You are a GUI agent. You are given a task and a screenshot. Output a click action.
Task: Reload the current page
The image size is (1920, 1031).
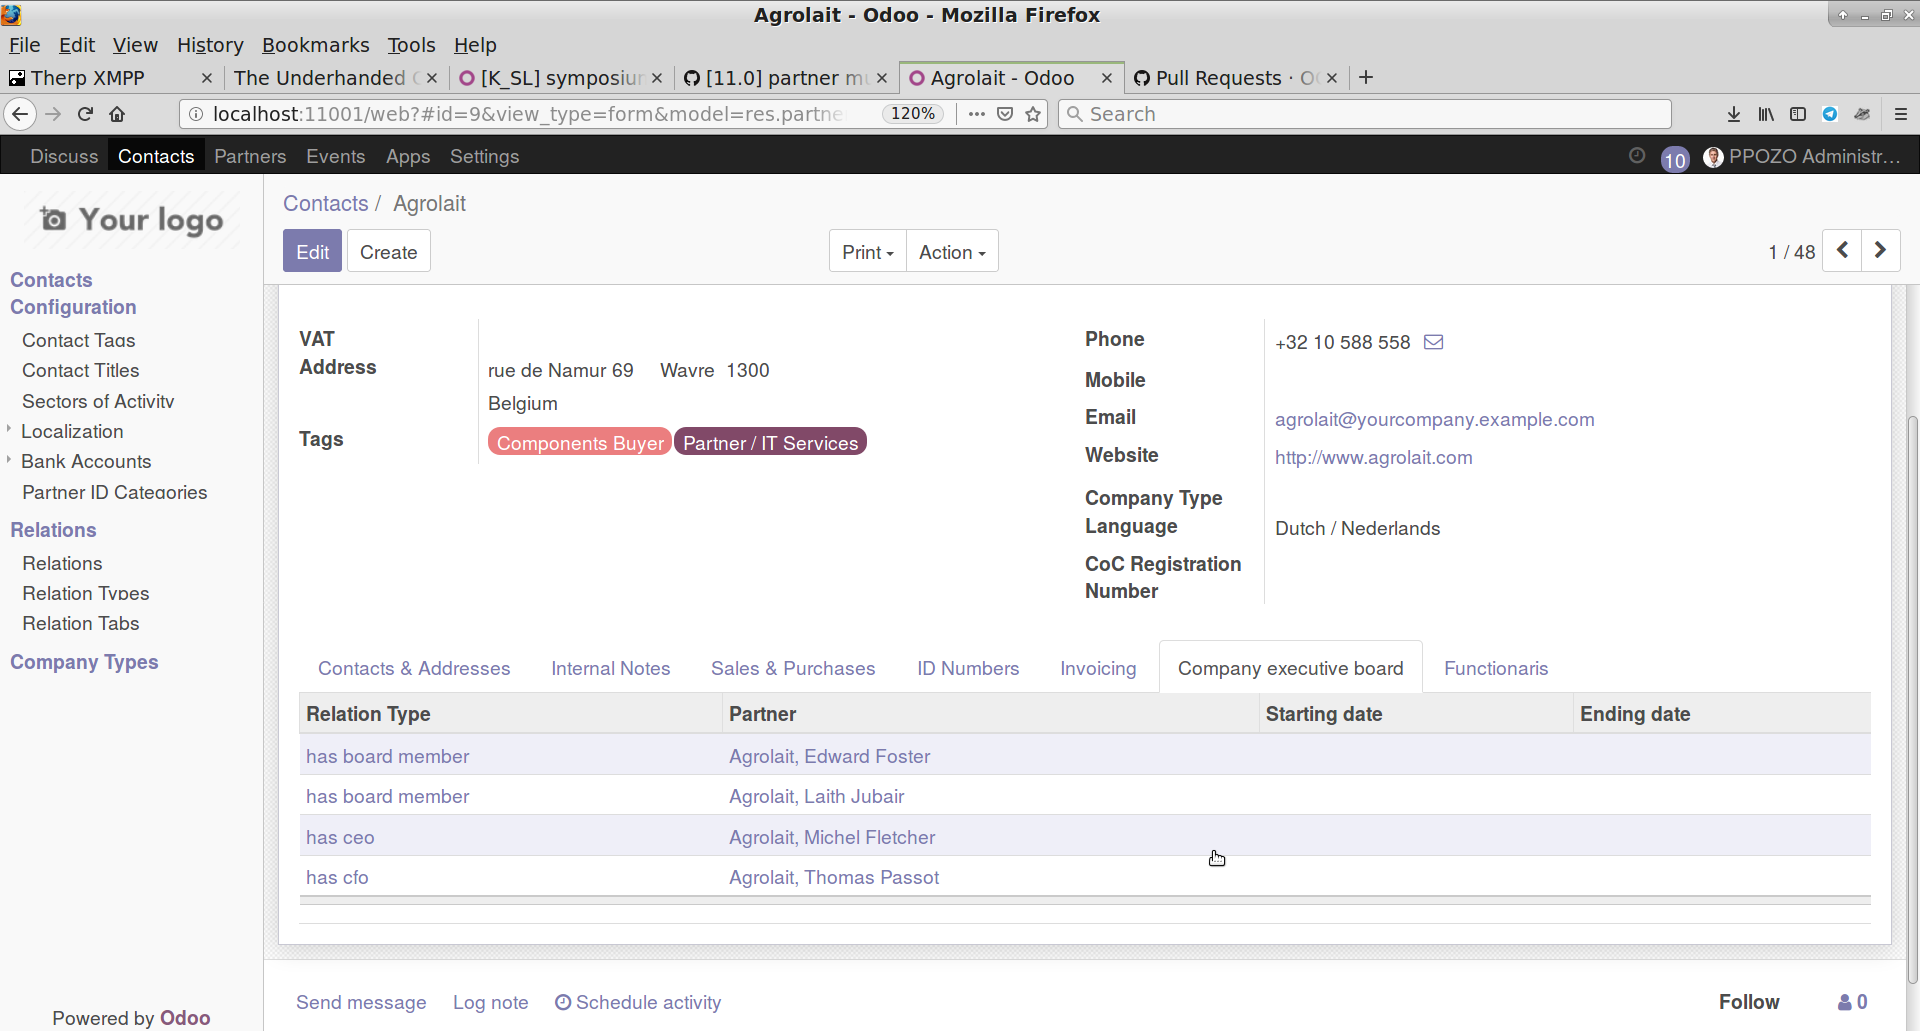coord(85,114)
